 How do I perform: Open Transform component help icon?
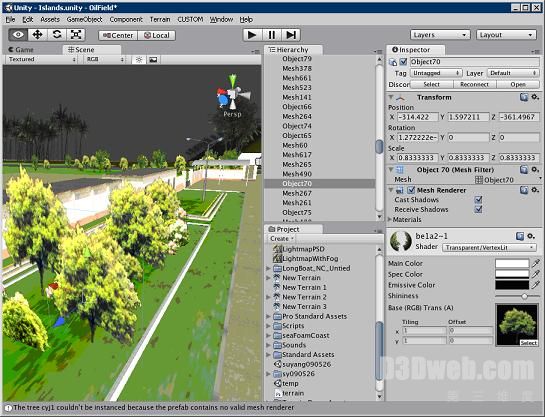tap(524, 97)
